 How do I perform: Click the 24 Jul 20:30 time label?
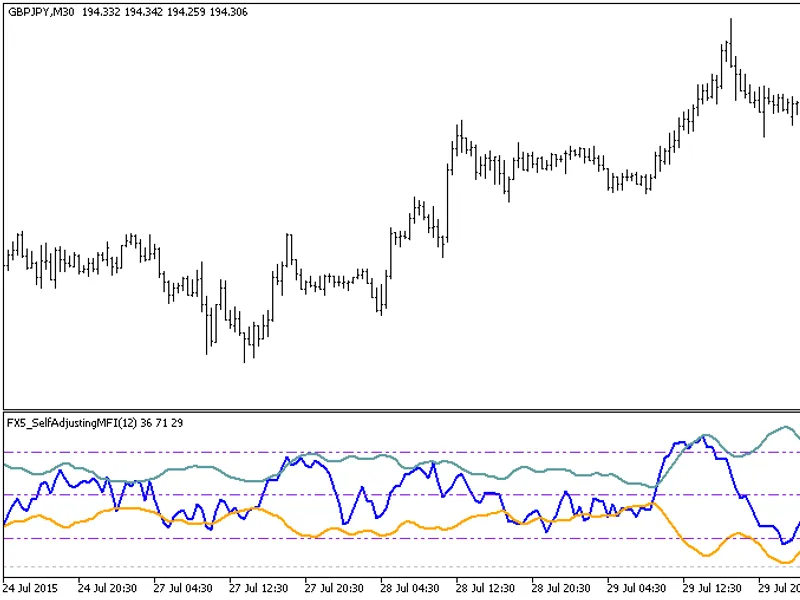point(107,588)
